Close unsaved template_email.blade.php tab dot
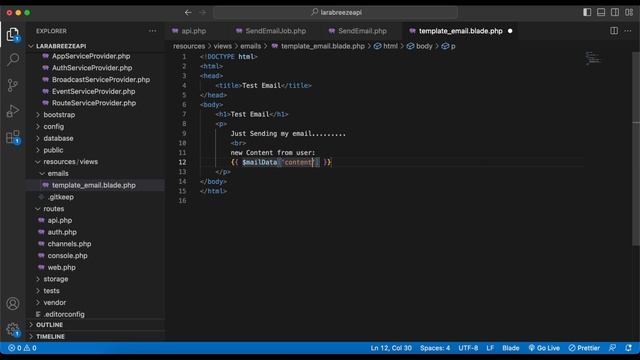 (510, 31)
